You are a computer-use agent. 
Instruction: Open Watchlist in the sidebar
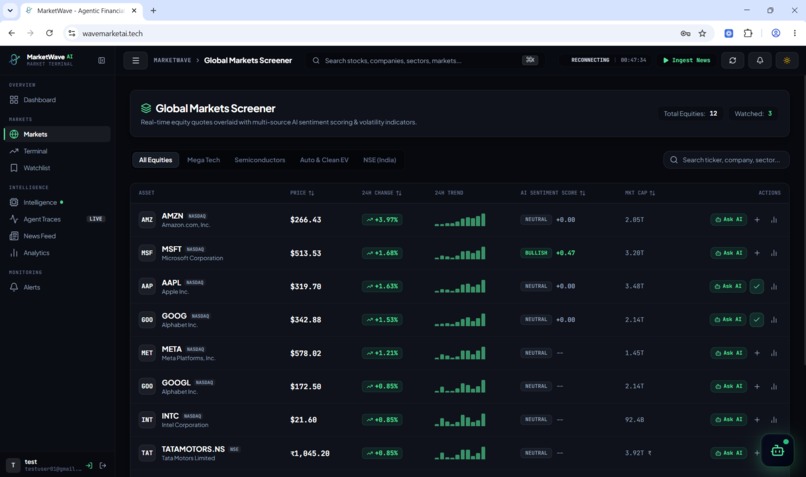(x=57, y=168)
